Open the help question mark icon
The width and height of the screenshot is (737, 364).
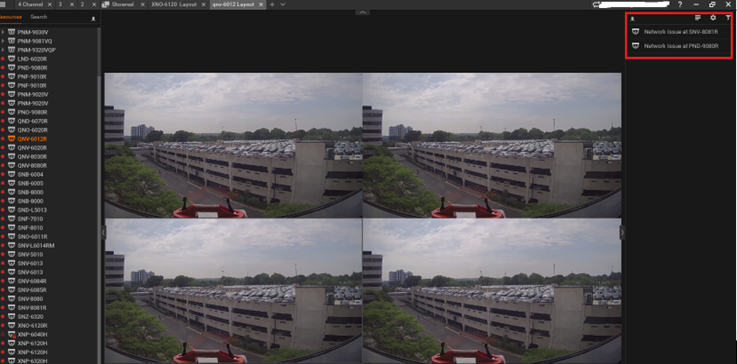(x=680, y=4)
